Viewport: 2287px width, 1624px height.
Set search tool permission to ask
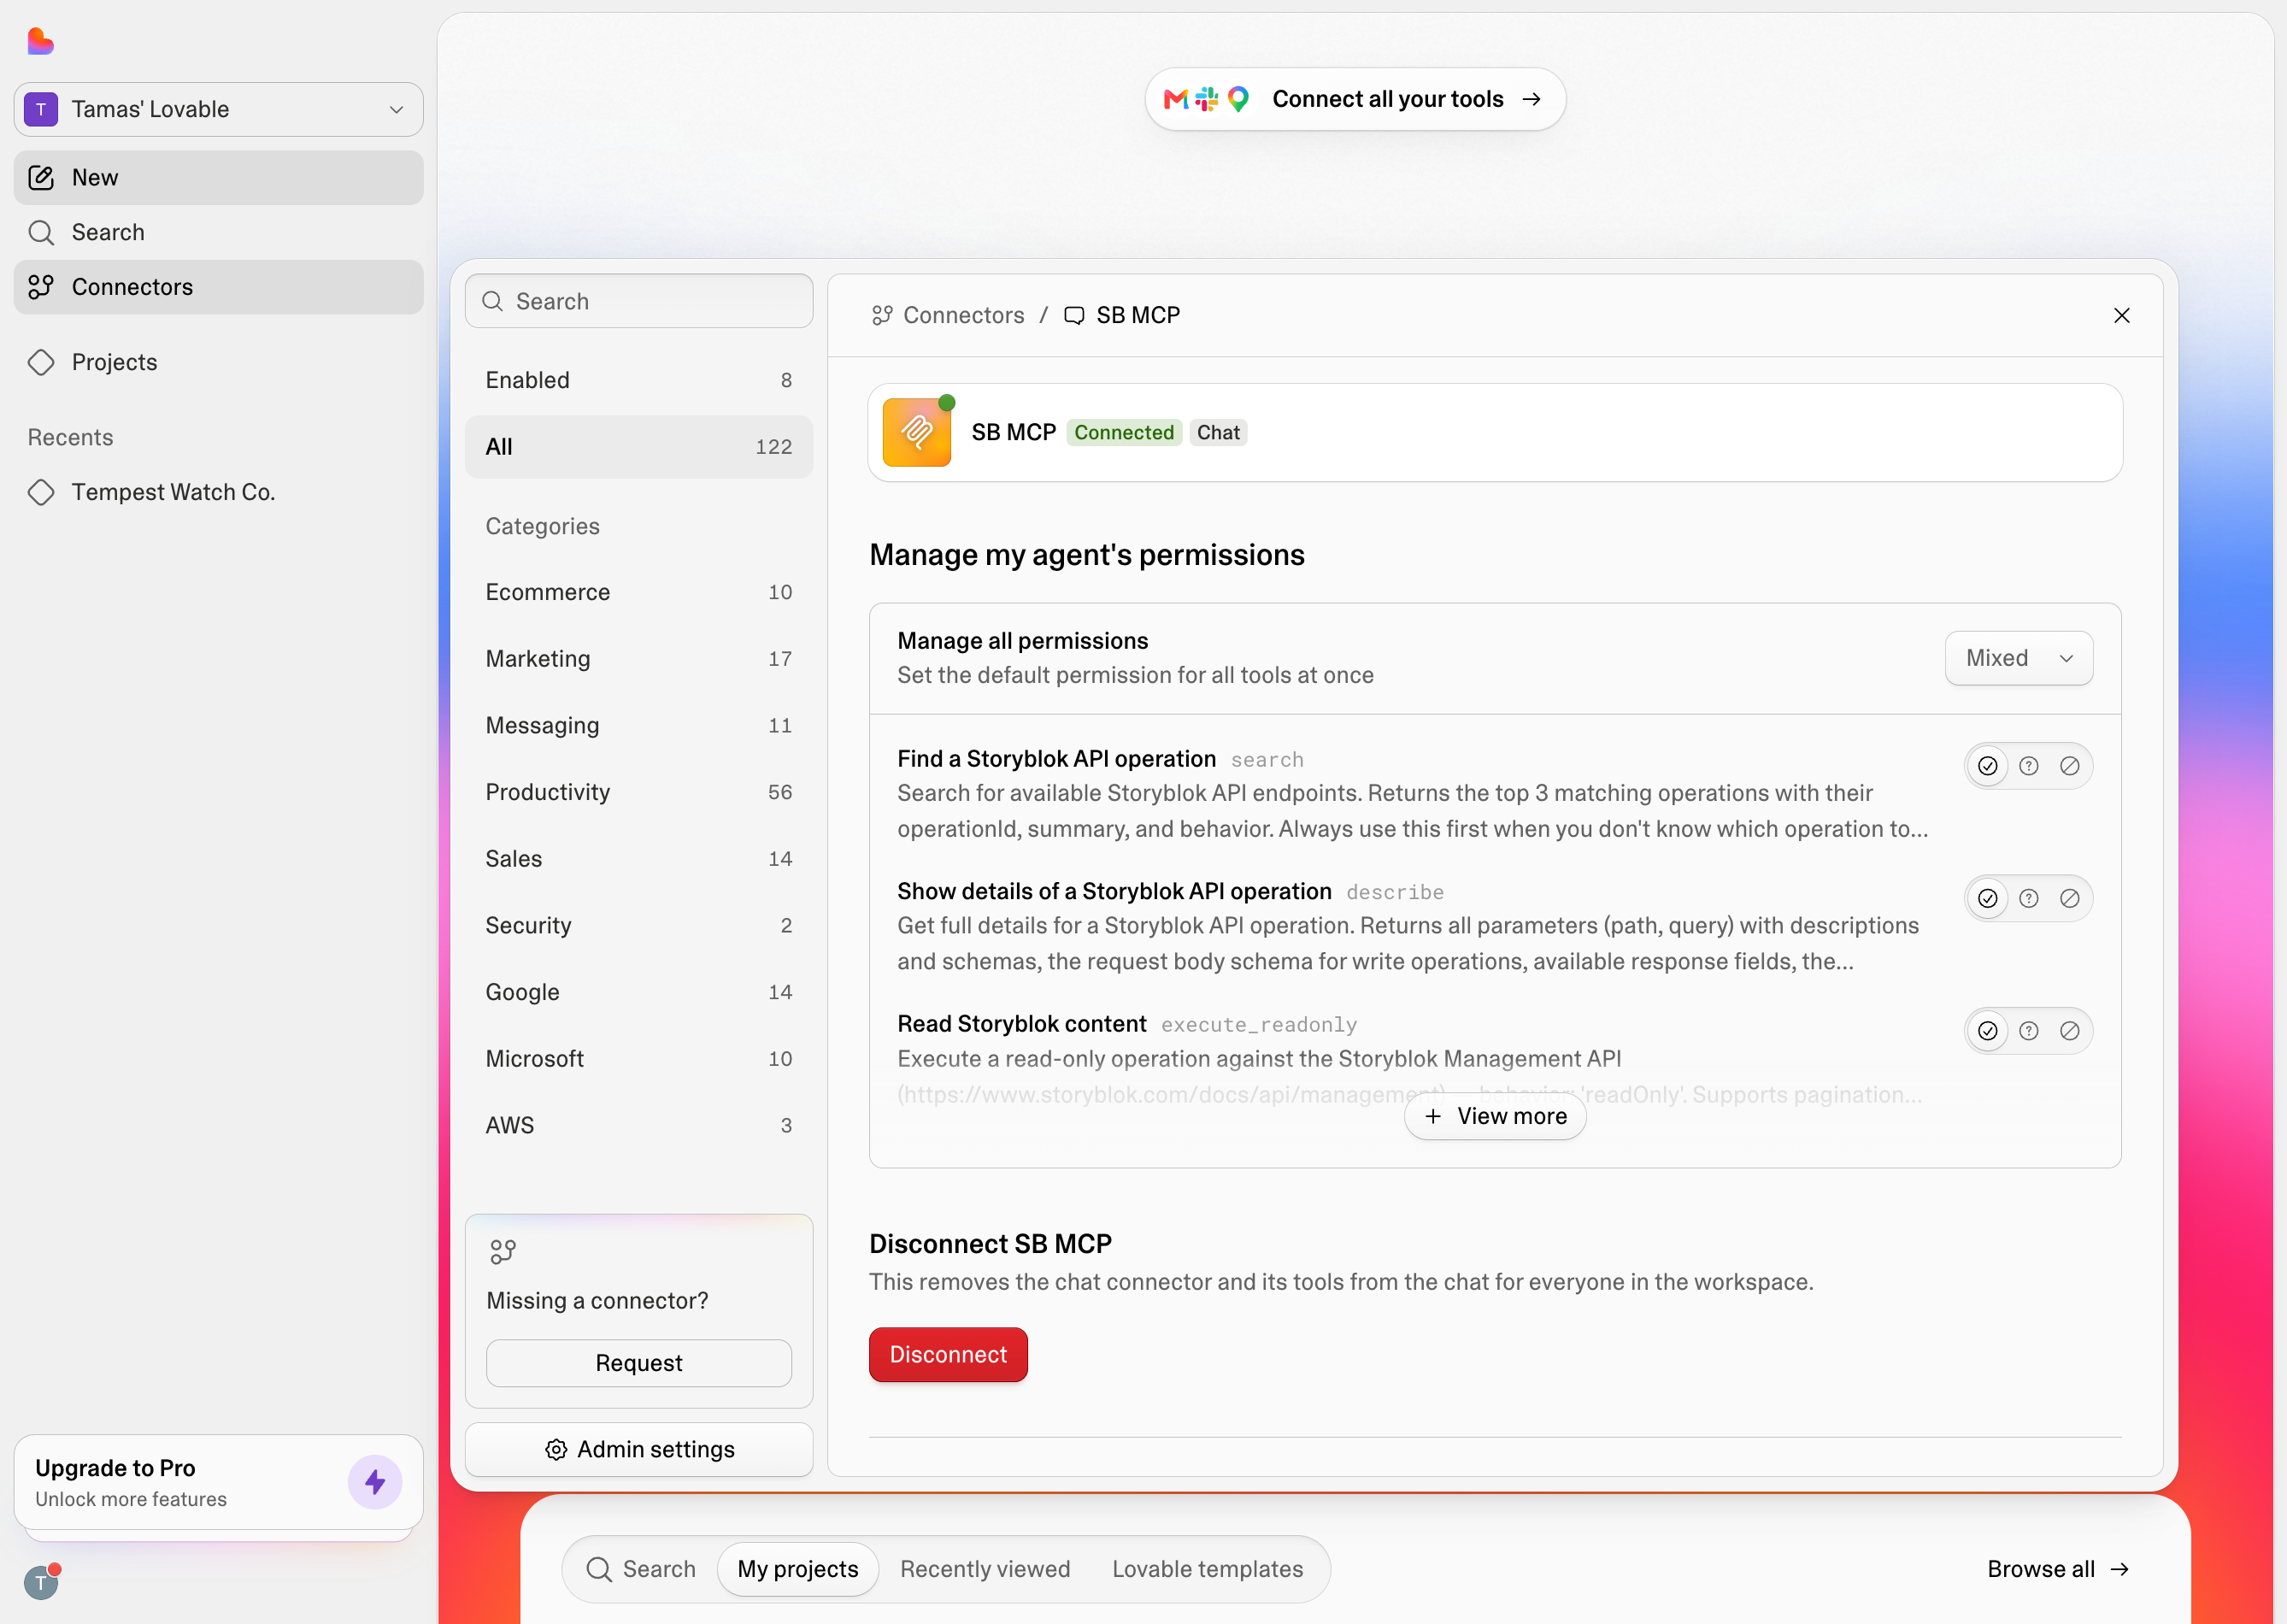(2029, 766)
